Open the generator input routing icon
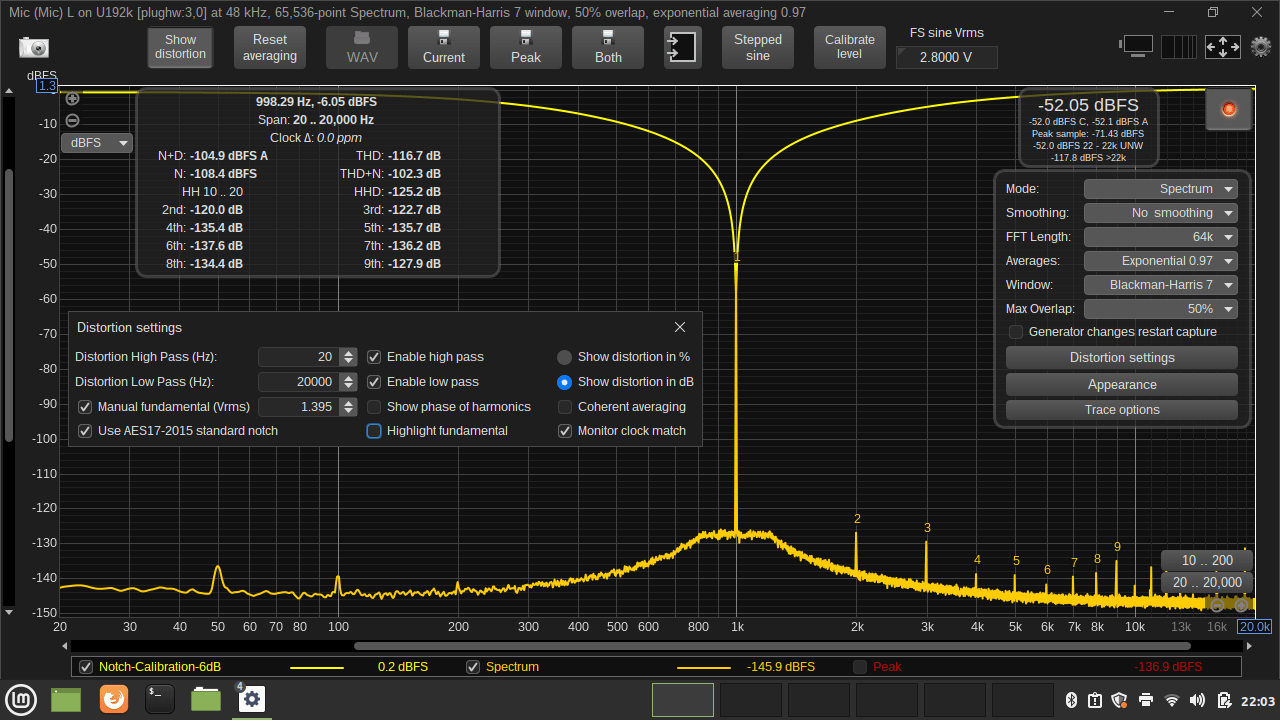This screenshot has height=720, width=1280. click(x=683, y=47)
